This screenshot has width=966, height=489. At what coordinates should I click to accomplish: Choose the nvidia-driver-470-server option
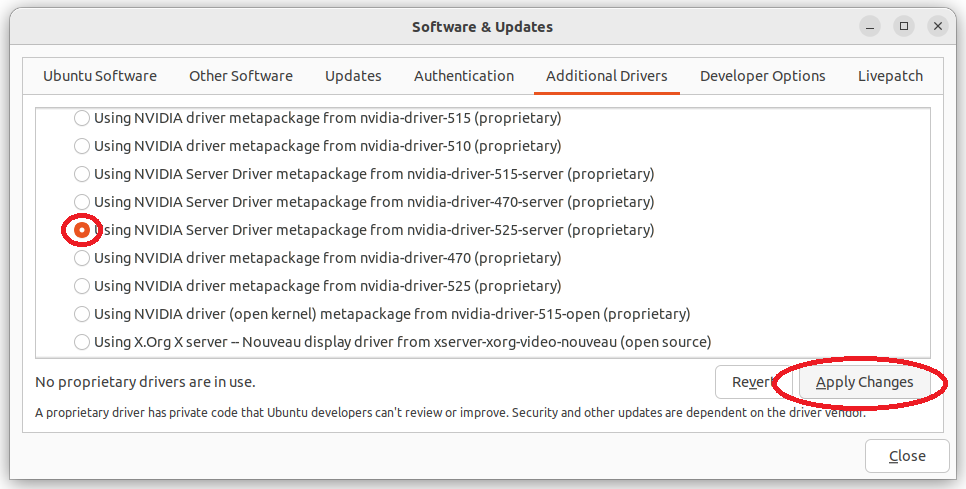click(x=82, y=201)
